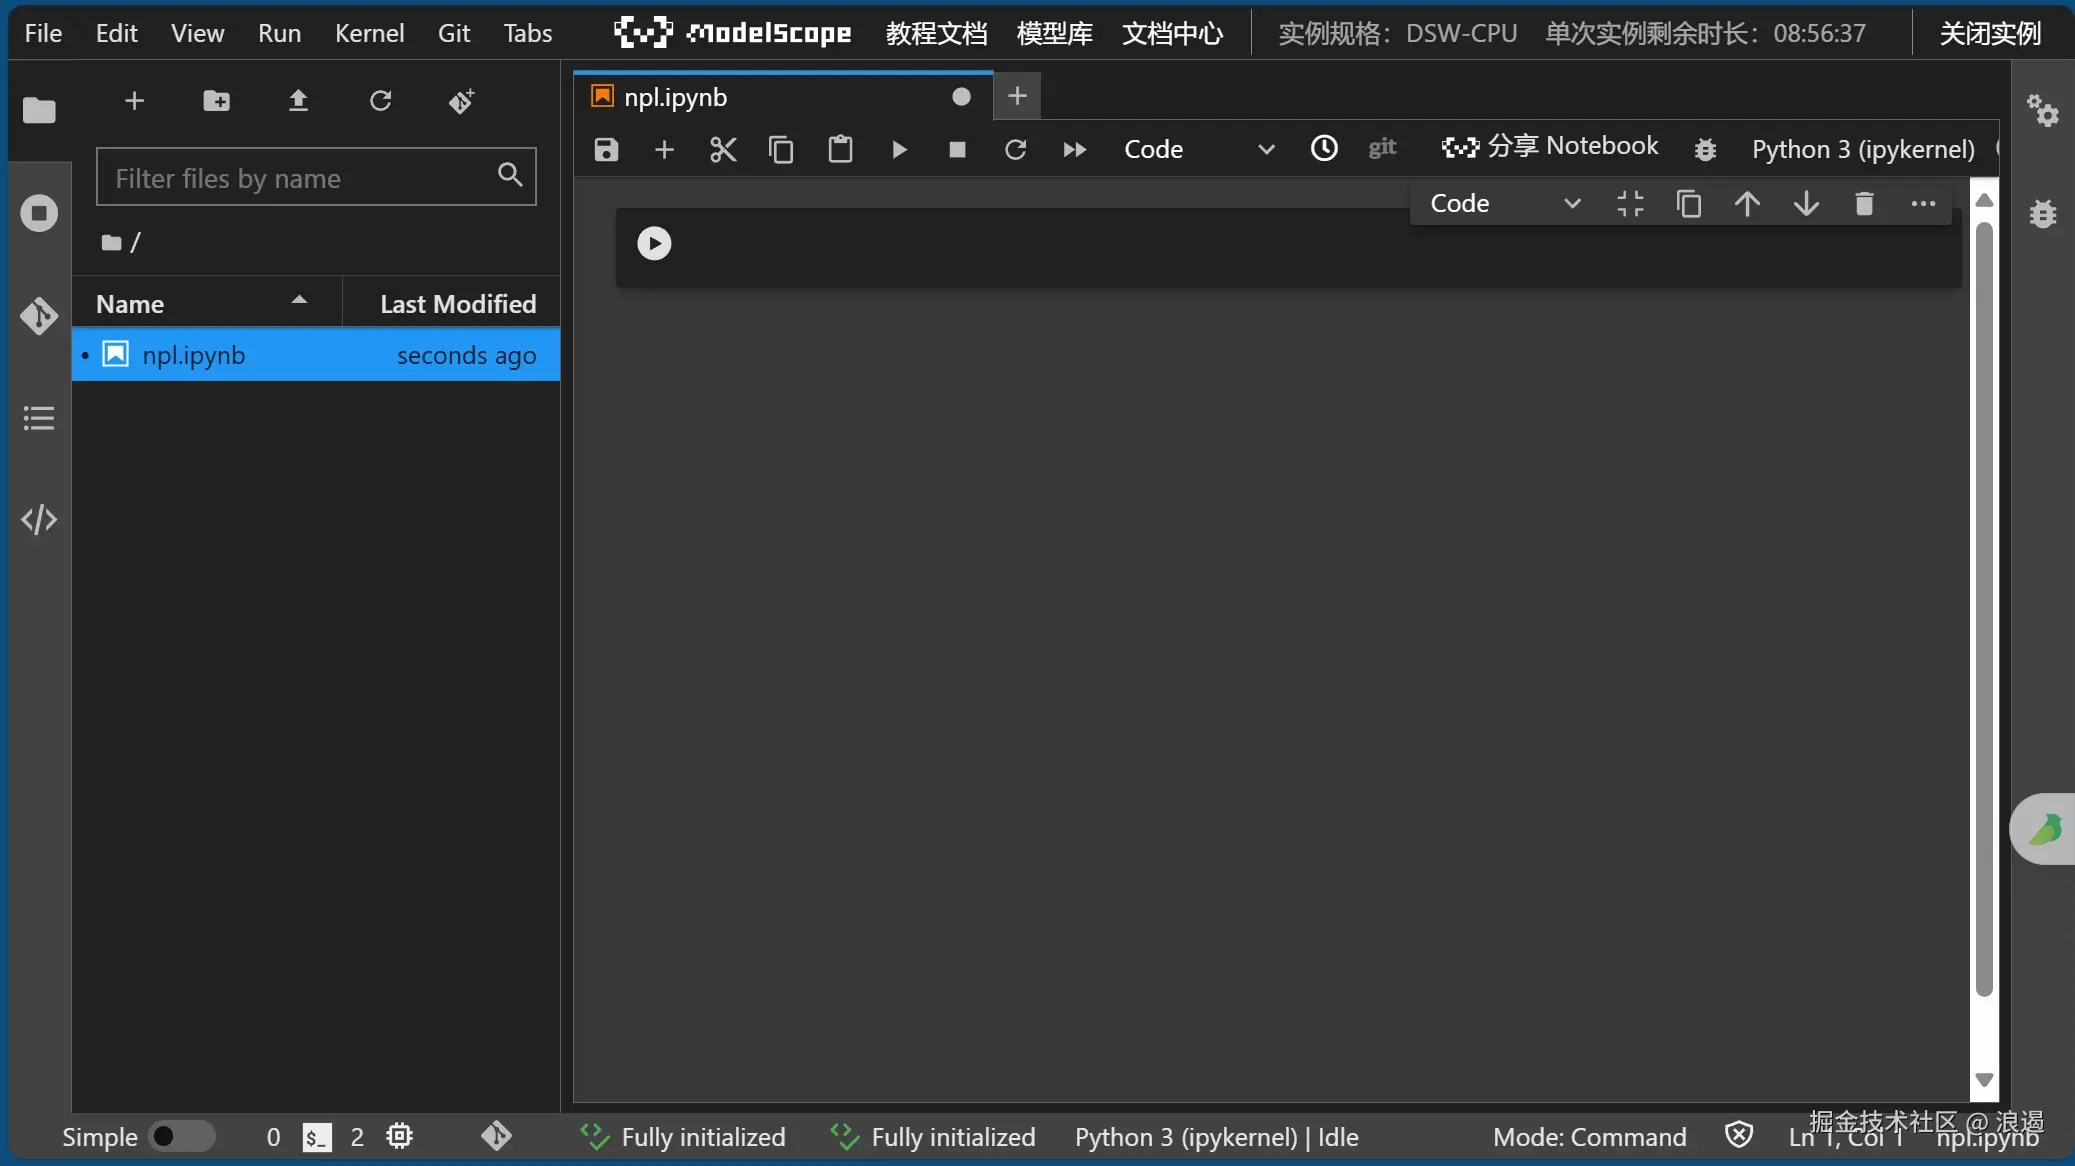Toggle the Simple mode switch

tap(181, 1137)
